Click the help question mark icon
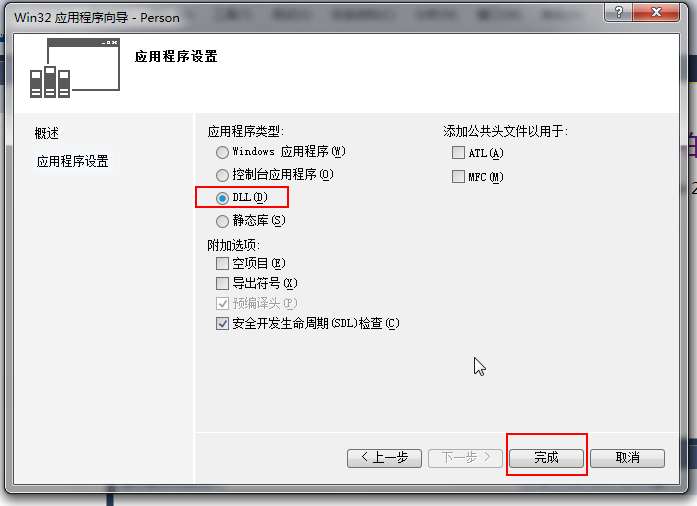This screenshot has width=697, height=506. 619,12
